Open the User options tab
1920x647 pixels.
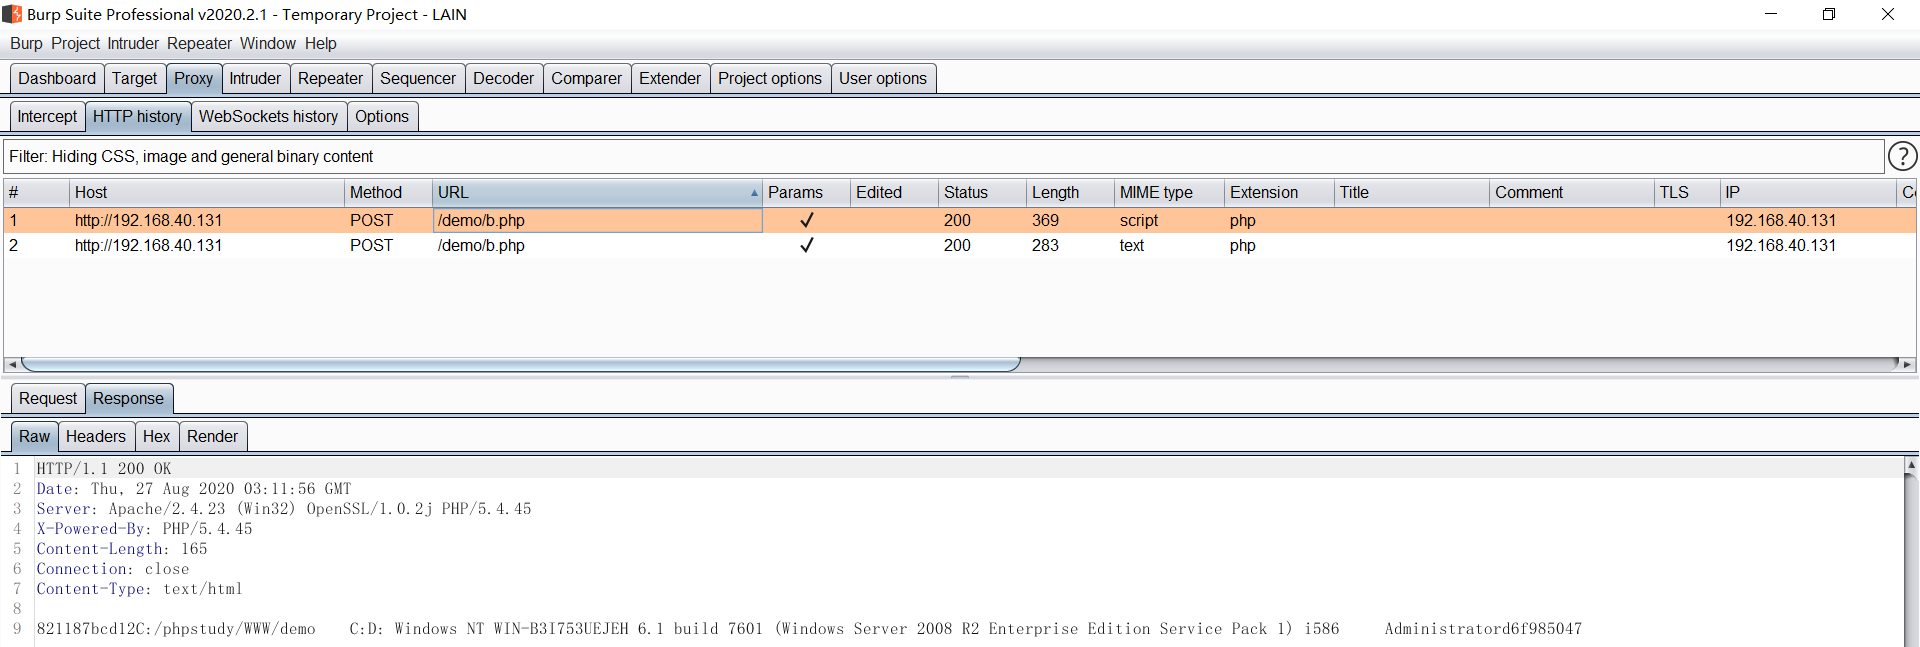pos(883,78)
